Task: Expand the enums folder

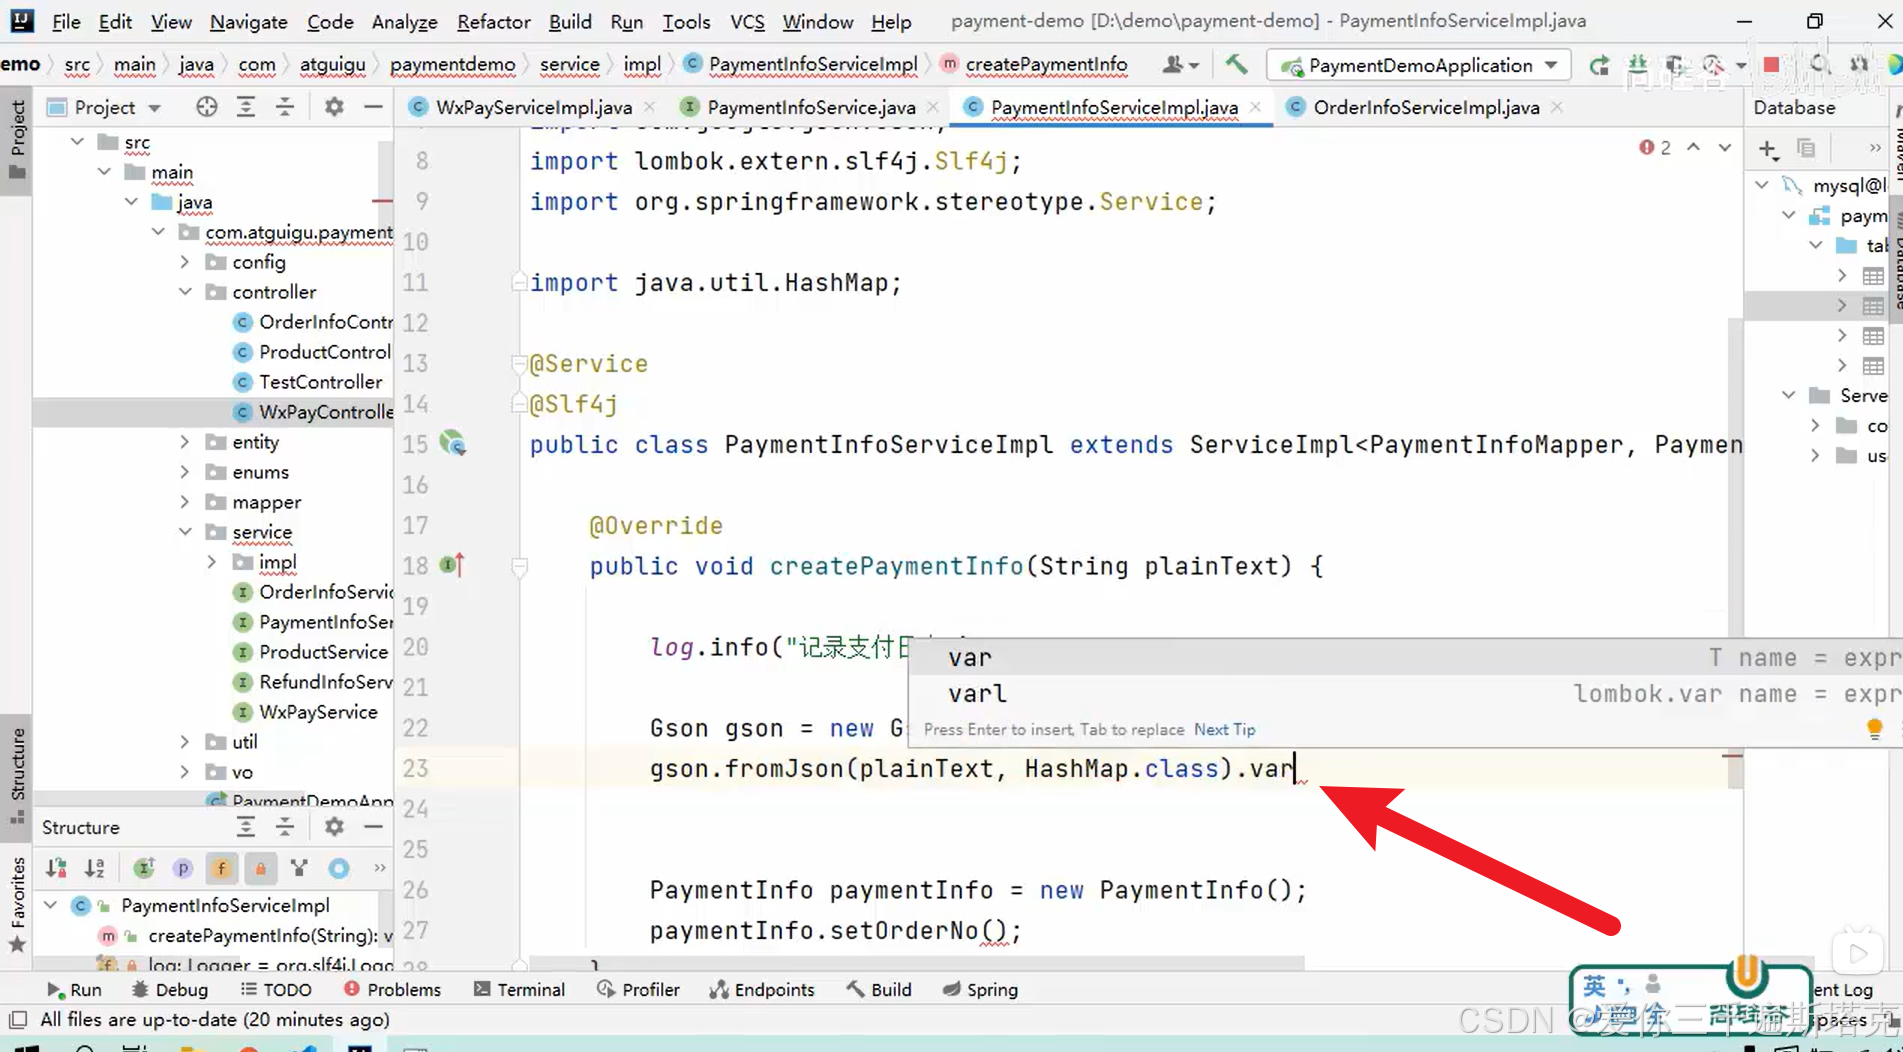Action: [185, 472]
